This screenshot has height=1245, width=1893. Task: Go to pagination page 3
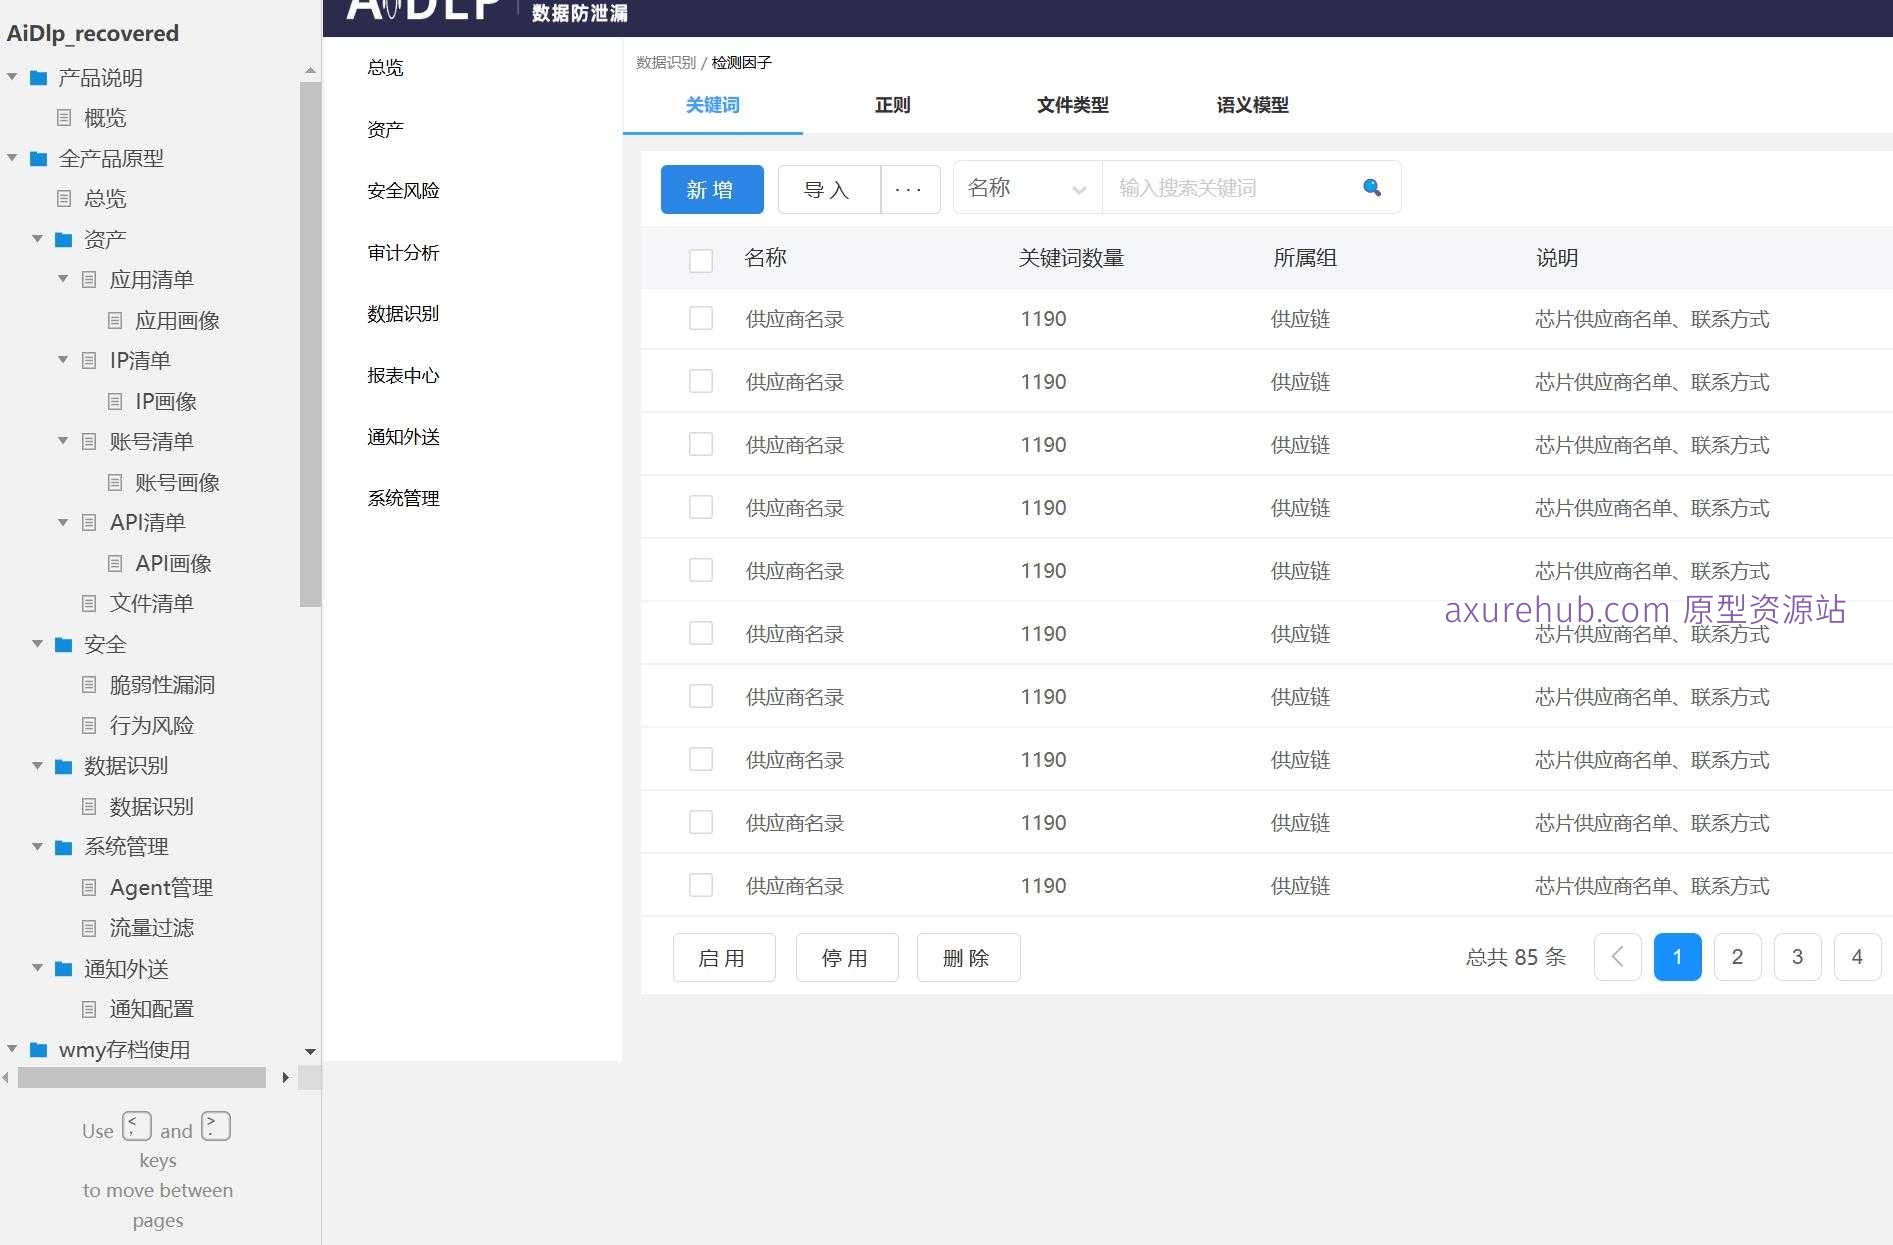[1797, 957]
